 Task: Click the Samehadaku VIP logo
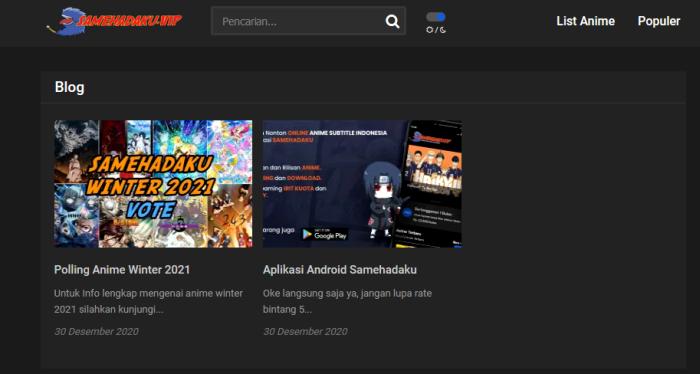114,21
